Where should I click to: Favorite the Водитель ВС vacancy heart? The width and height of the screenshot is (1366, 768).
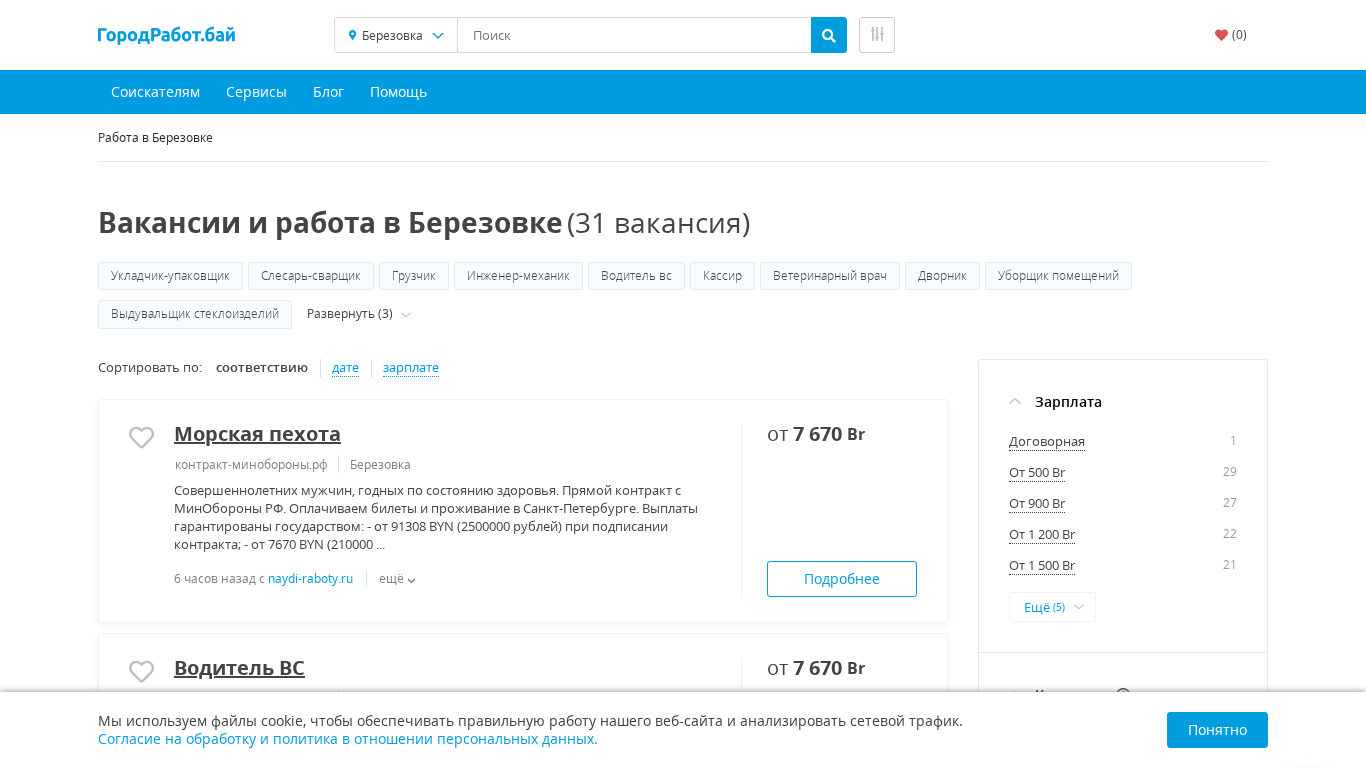click(x=142, y=671)
